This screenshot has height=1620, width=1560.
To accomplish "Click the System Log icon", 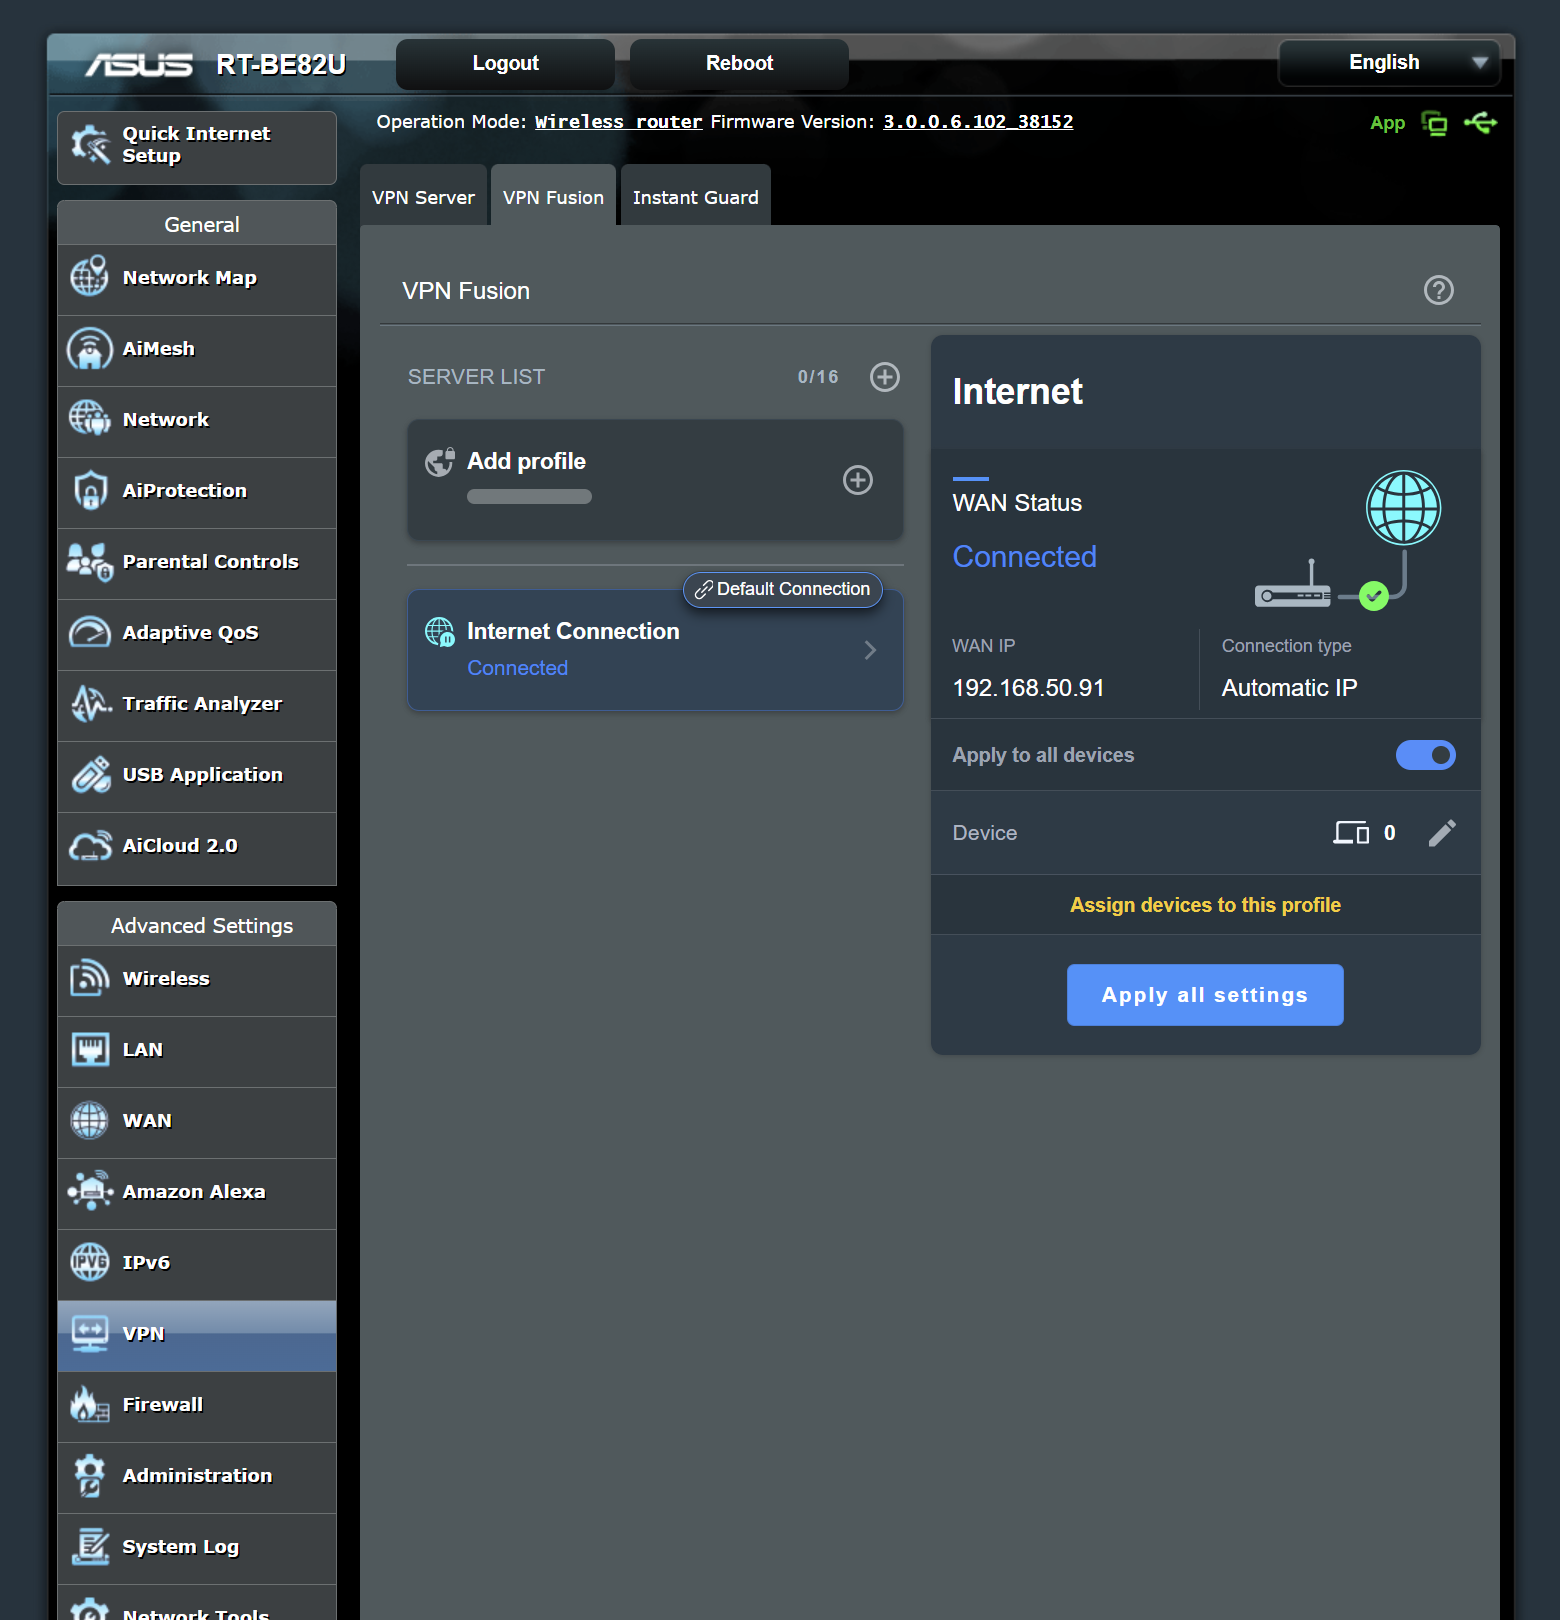I will pyautogui.click(x=90, y=1546).
